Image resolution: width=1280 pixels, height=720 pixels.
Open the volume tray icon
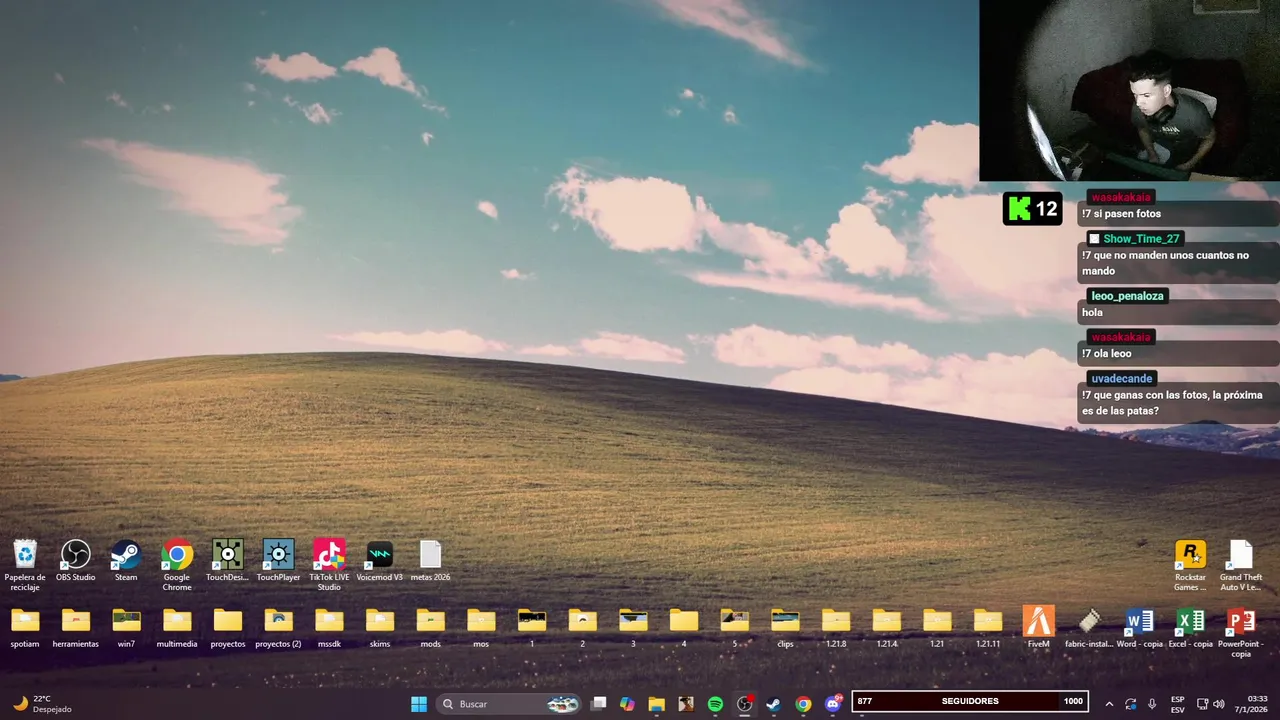pyautogui.click(x=1219, y=704)
